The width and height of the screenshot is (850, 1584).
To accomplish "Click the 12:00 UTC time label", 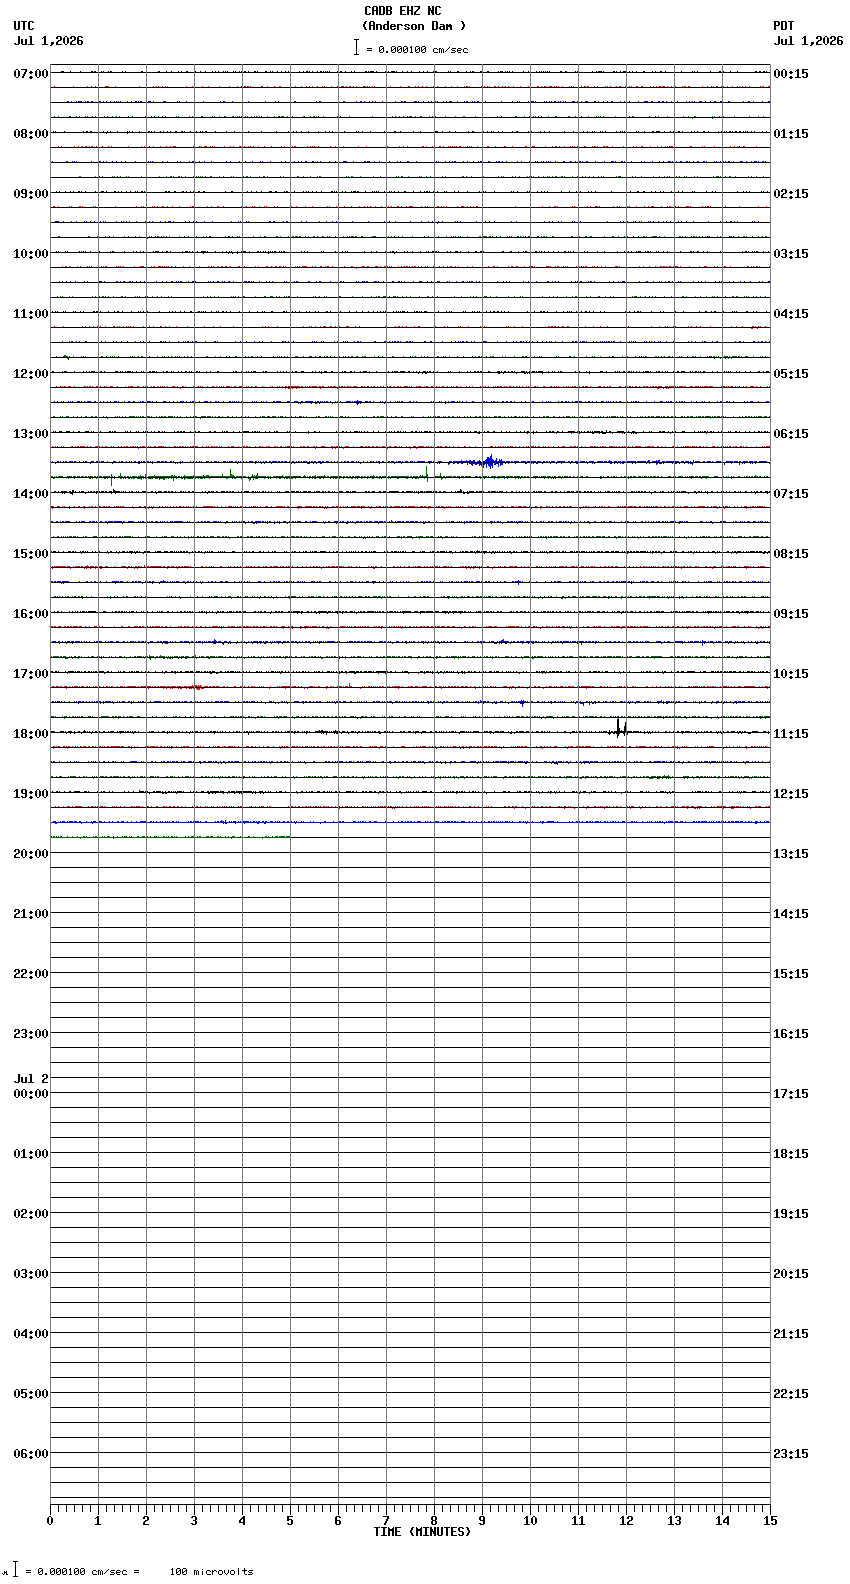I will click(31, 374).
